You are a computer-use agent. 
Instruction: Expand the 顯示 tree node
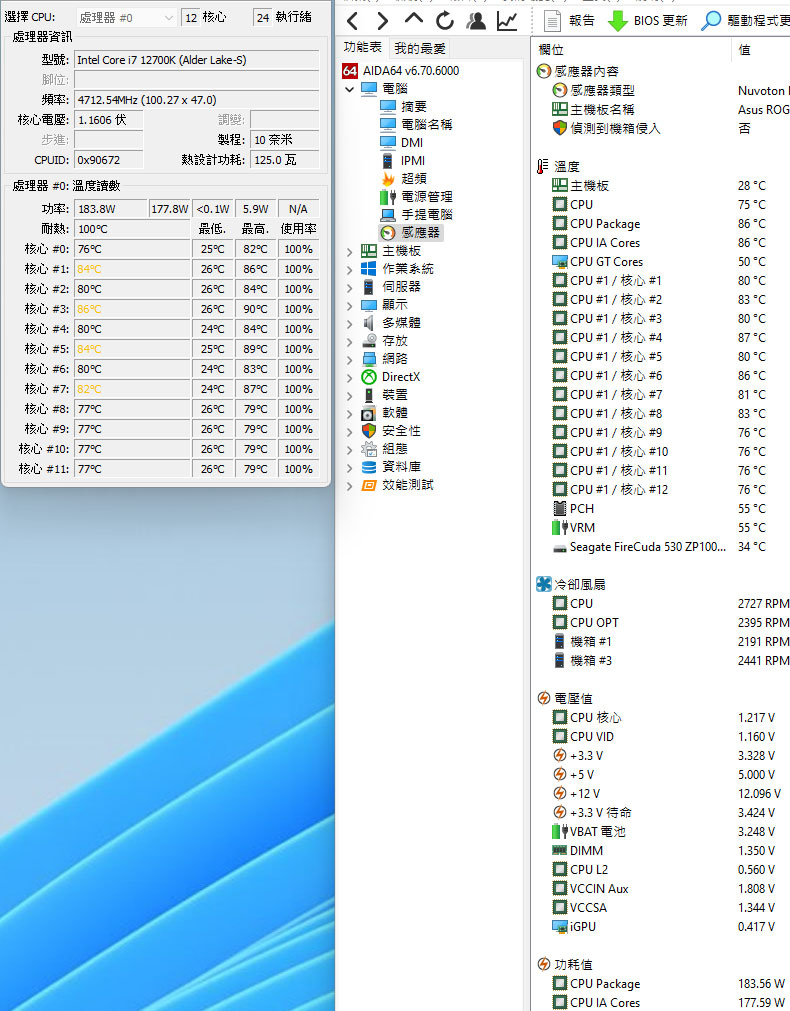coord(350,305)
